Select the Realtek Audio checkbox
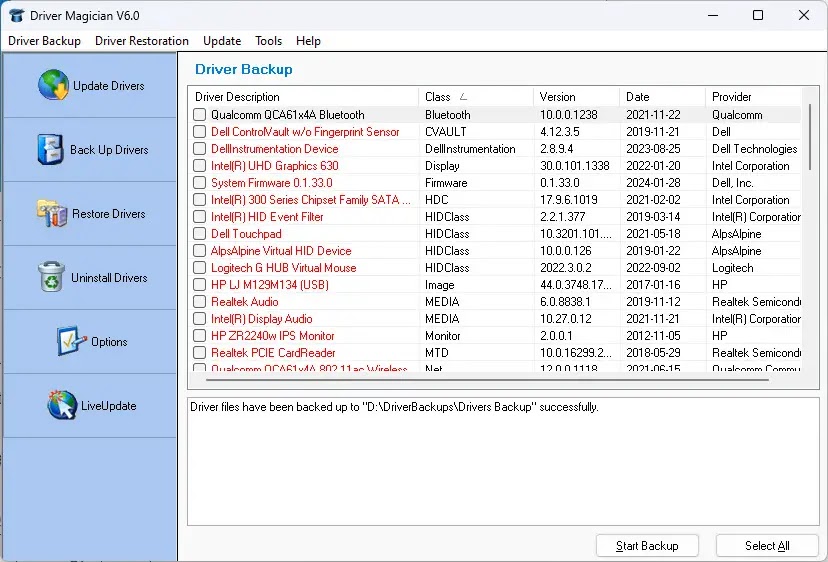Viewport: 828px width, 562px height. tap(199, 302)
